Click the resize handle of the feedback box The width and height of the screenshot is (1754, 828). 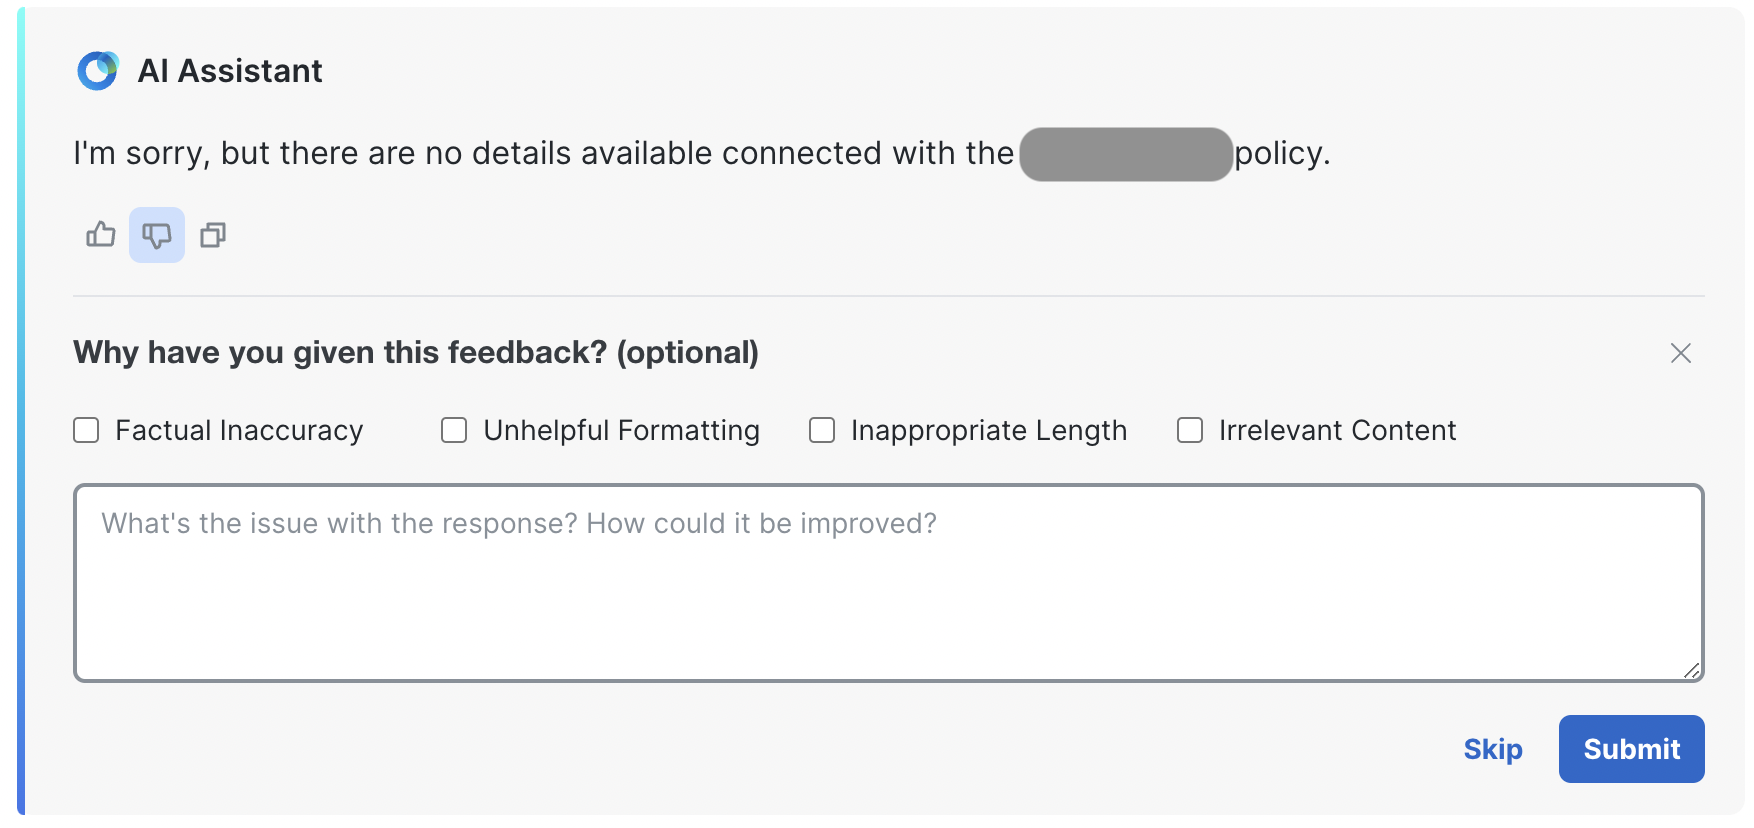[x=1694, y=671]
